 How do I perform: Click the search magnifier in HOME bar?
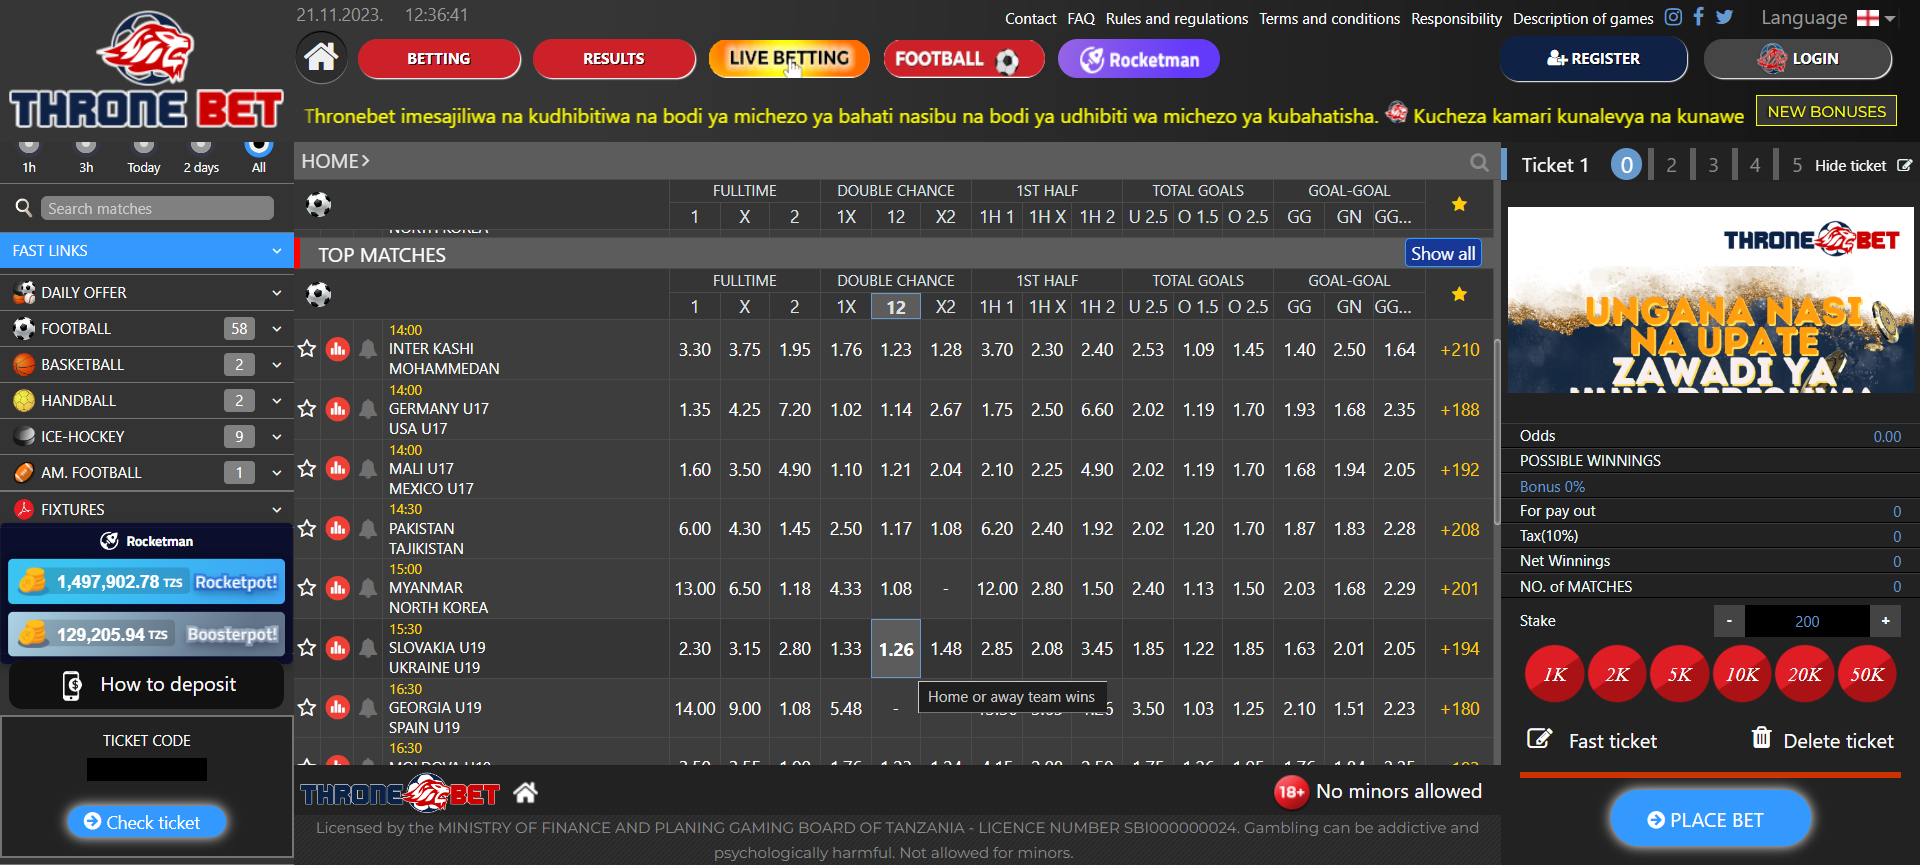(x=1479, y=162)
